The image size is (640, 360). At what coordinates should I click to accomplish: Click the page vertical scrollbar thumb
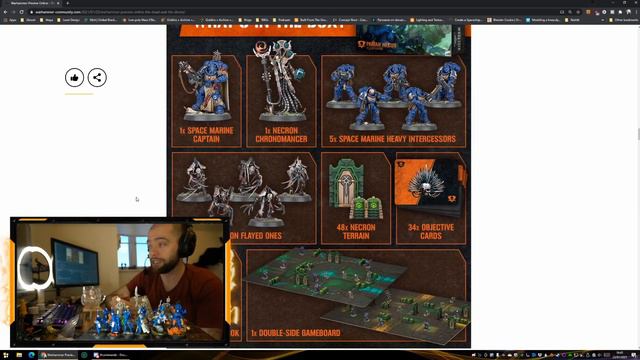[638, 134]
